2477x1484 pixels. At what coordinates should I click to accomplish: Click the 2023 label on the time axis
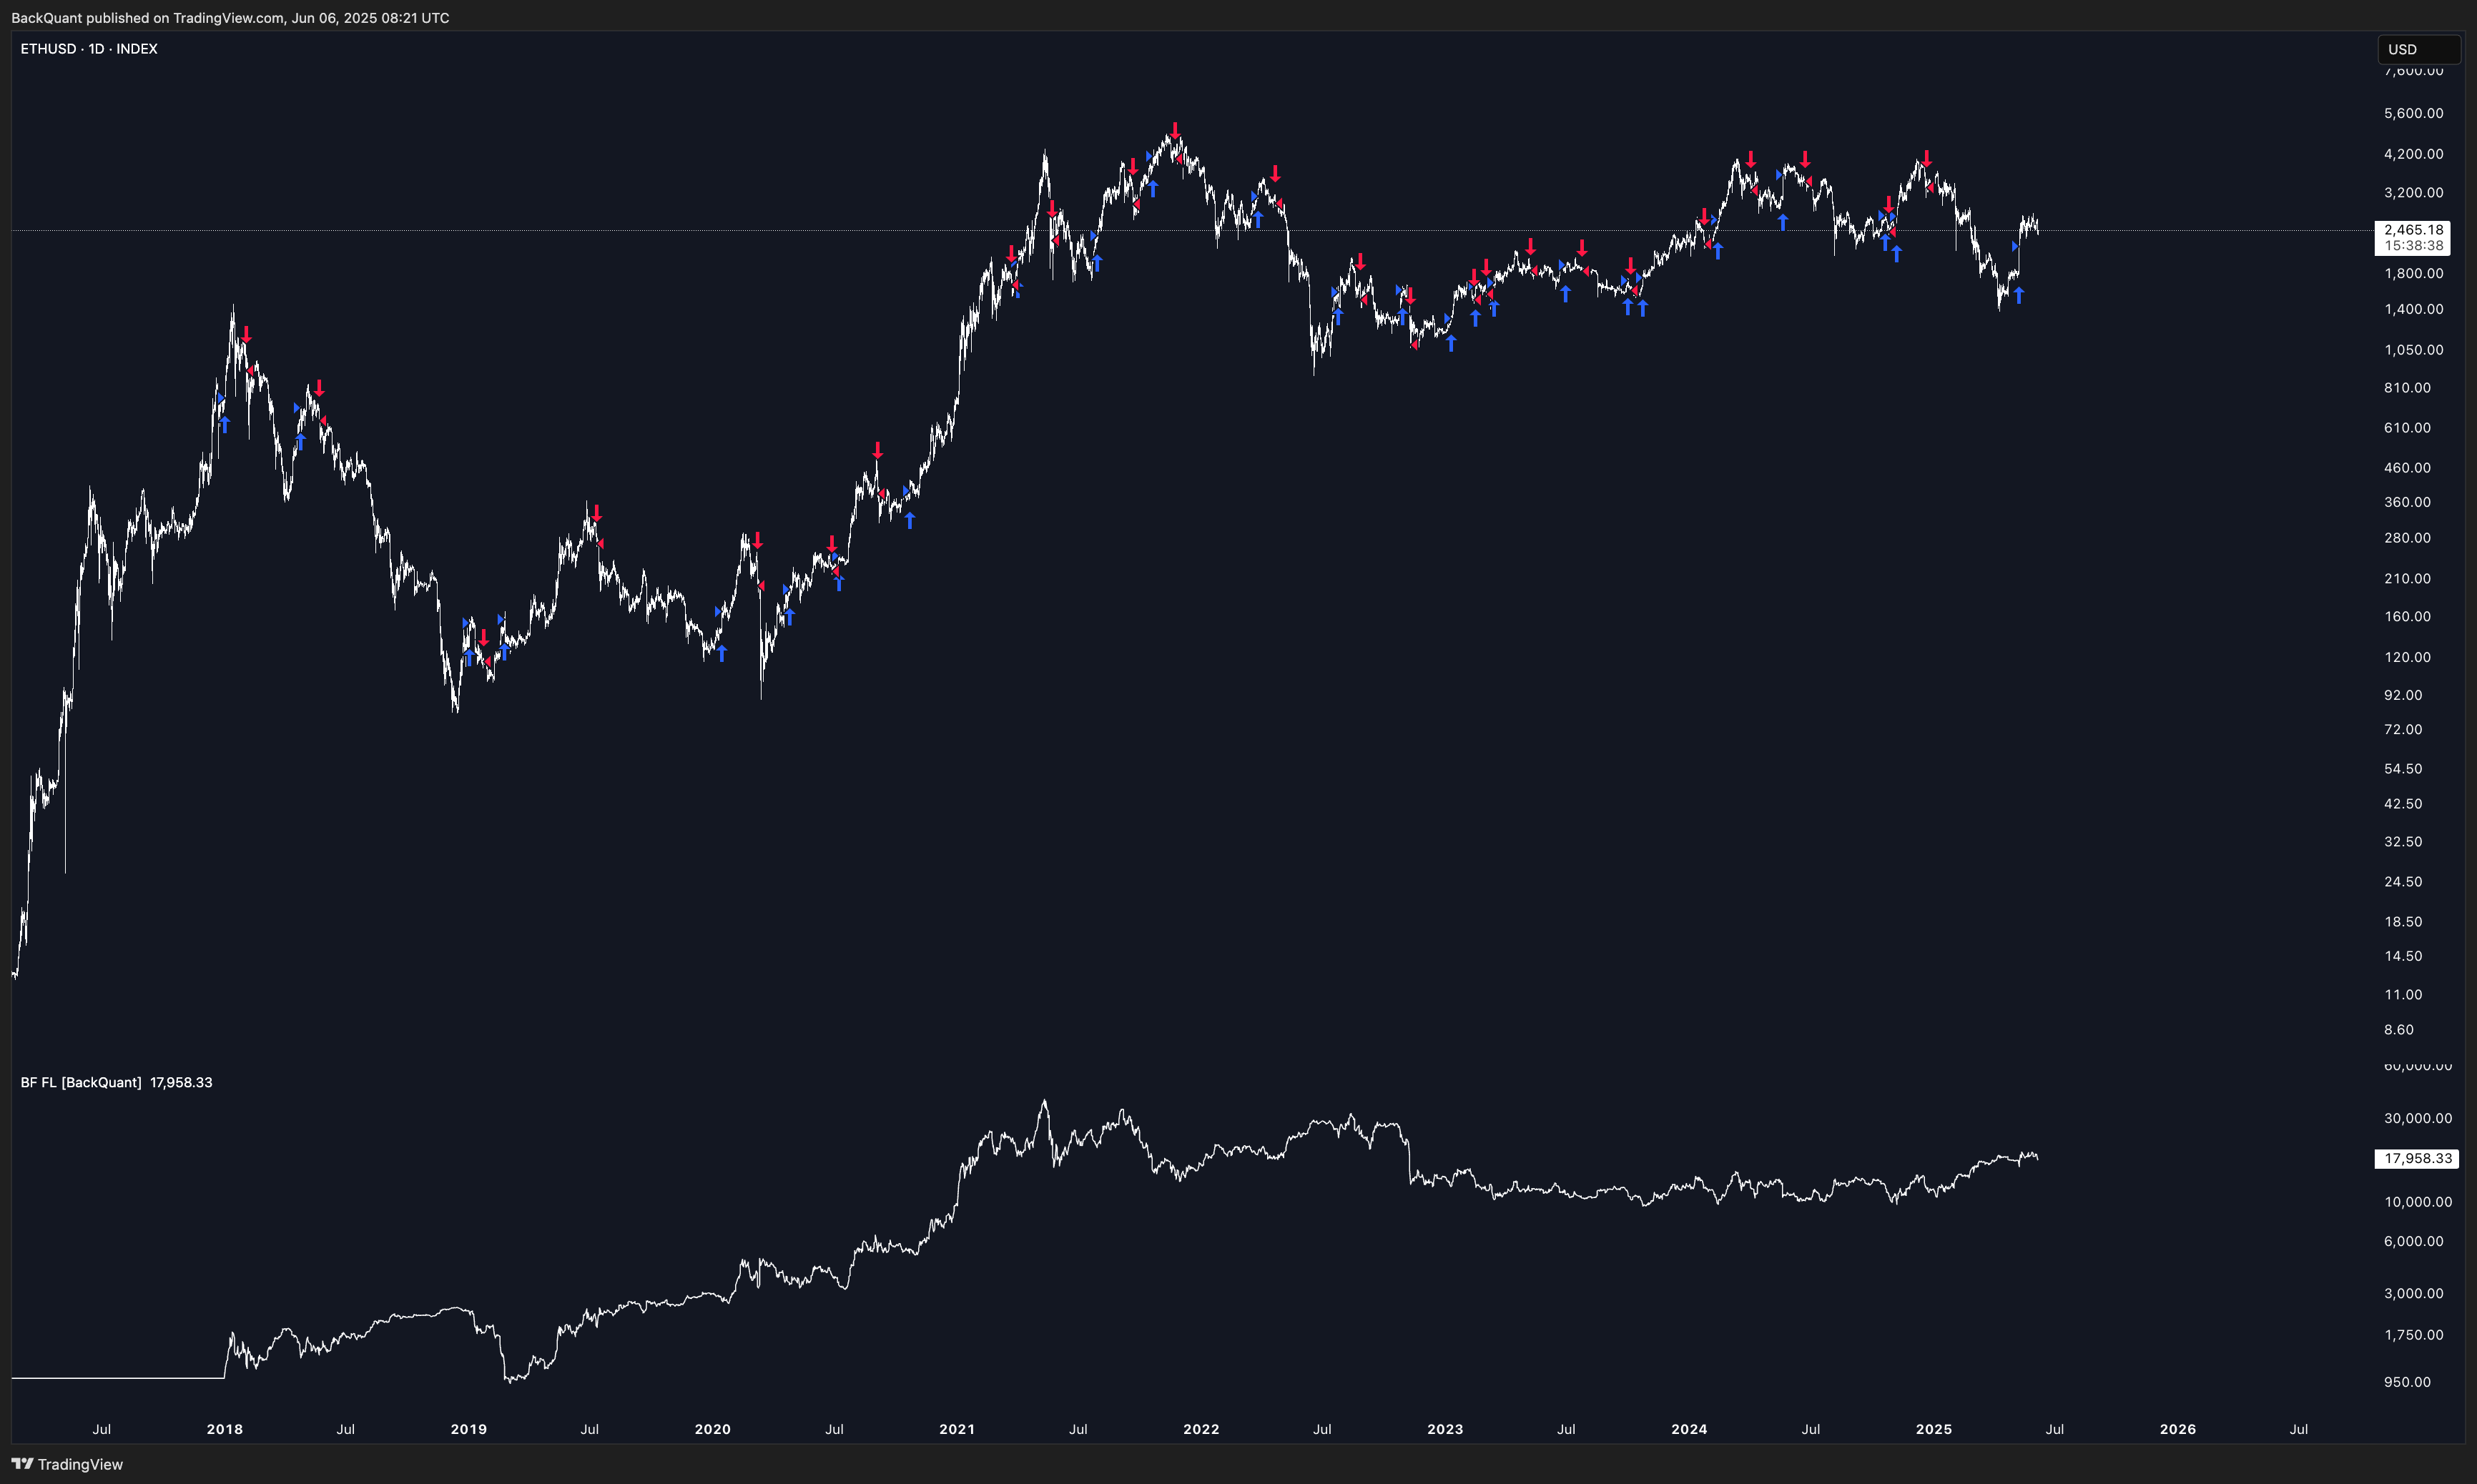click(1445, 1429)
